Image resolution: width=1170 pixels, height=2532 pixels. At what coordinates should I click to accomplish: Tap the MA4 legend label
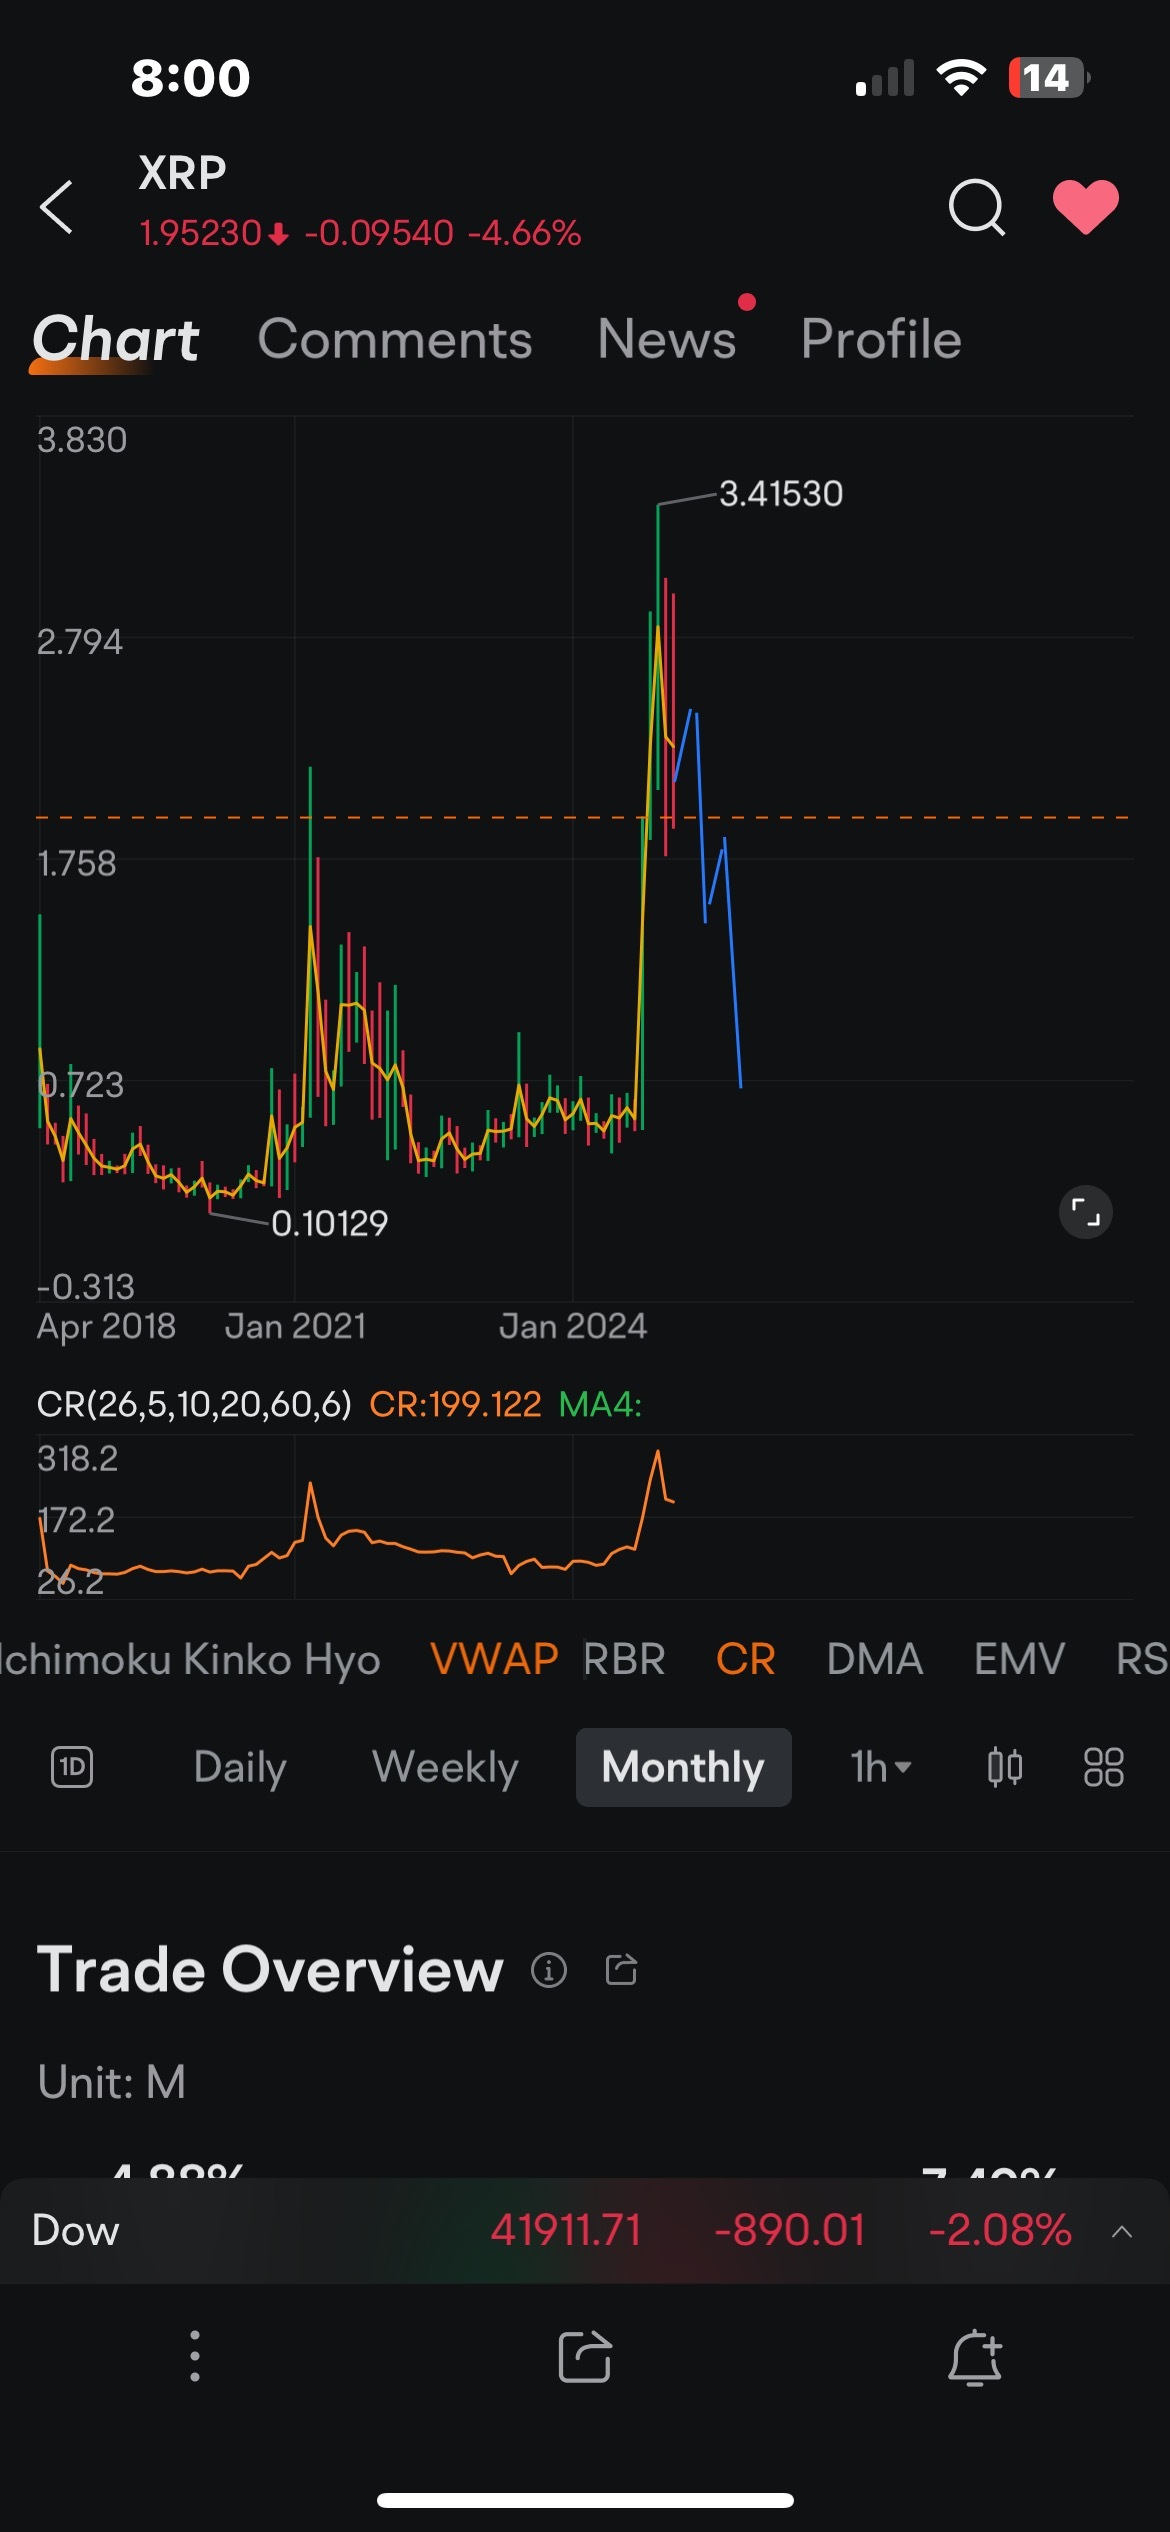(x=600, y=1404)
